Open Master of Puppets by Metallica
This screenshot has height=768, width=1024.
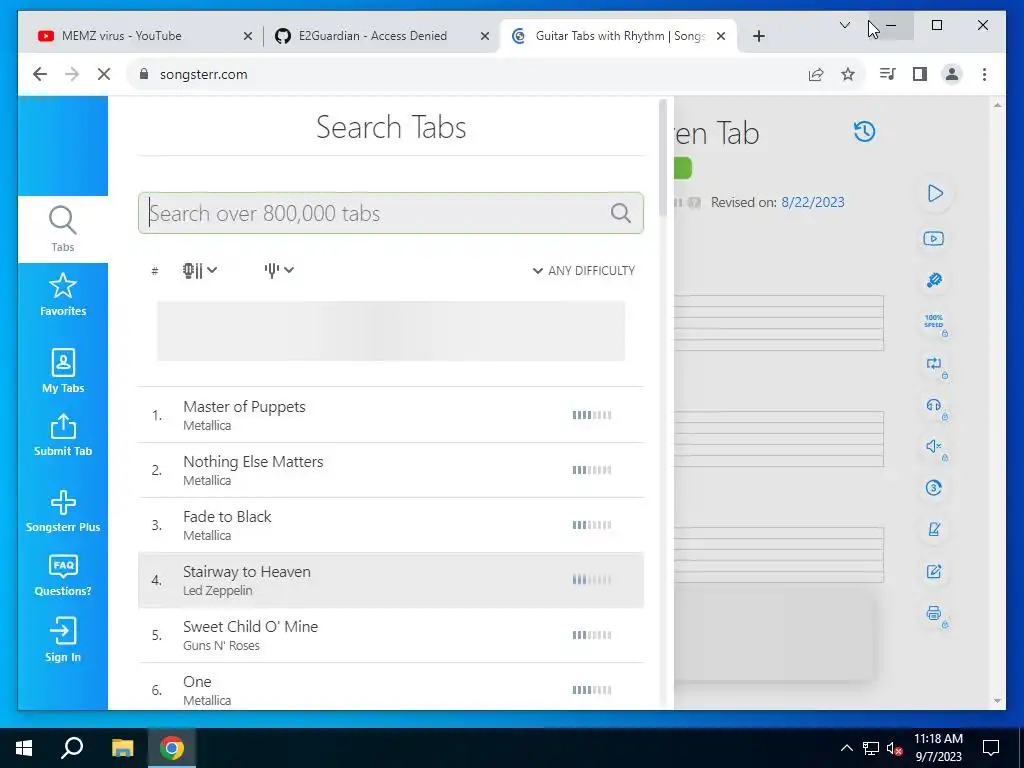click(x=391, y=415)
